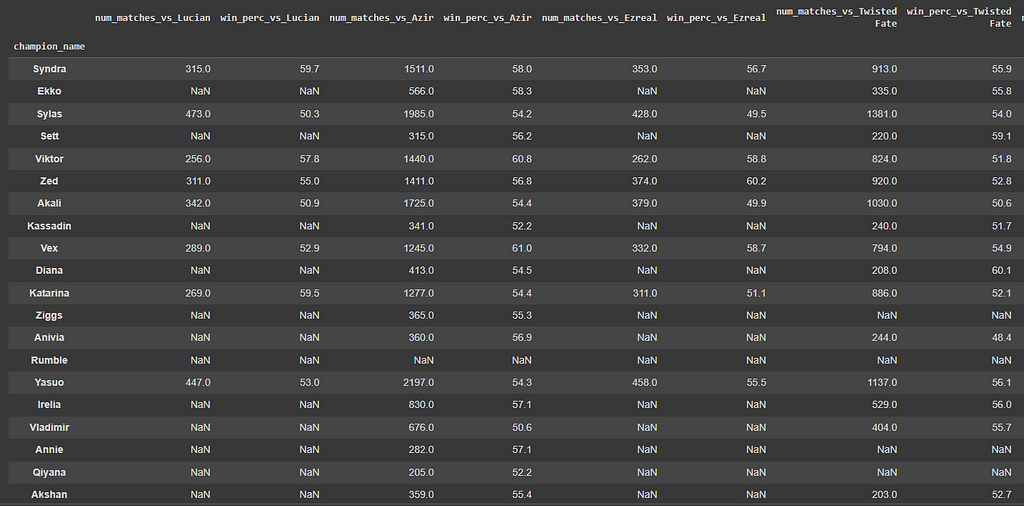
Task: Click Yasuo's Ezreal match count 458.0
Action: pos(644,383)
